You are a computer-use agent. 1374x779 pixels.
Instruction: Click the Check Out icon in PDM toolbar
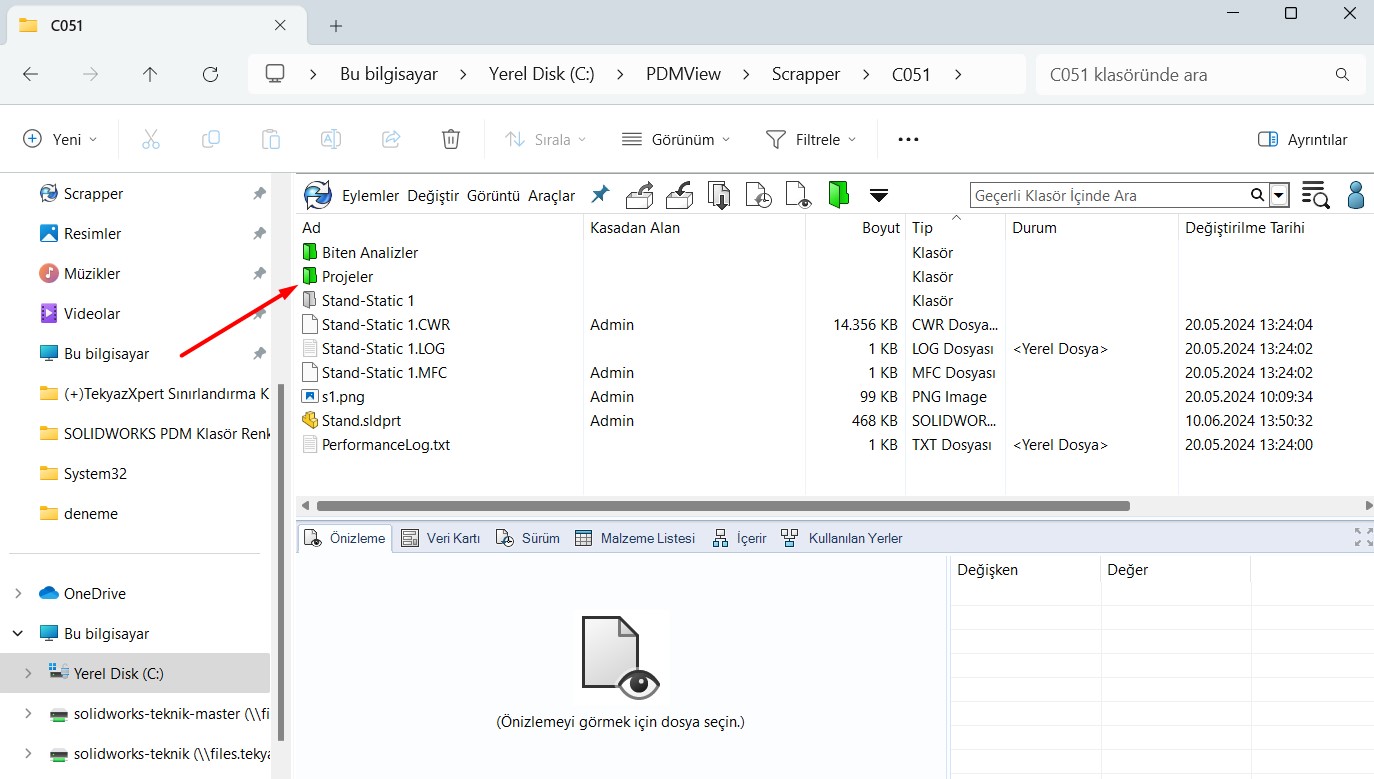coord(639,195)
